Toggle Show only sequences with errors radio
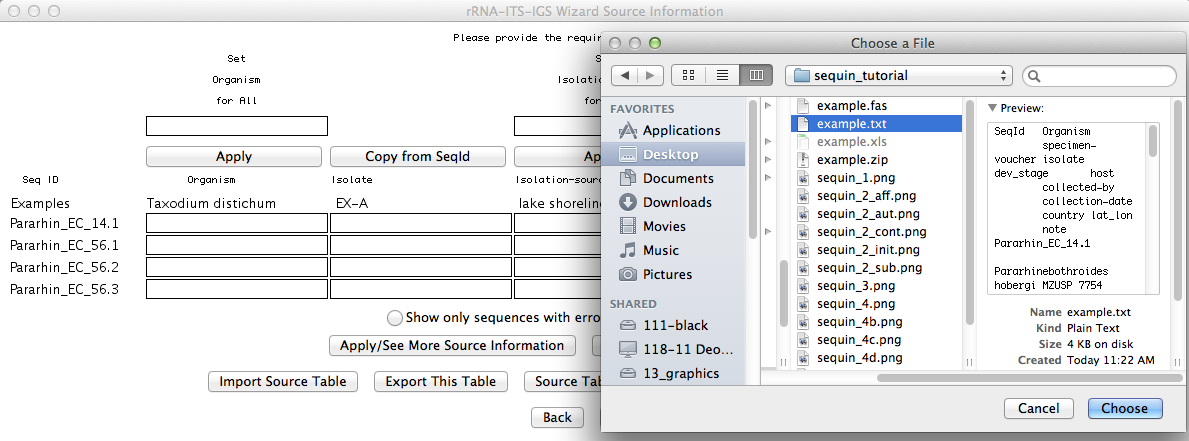 395,318
